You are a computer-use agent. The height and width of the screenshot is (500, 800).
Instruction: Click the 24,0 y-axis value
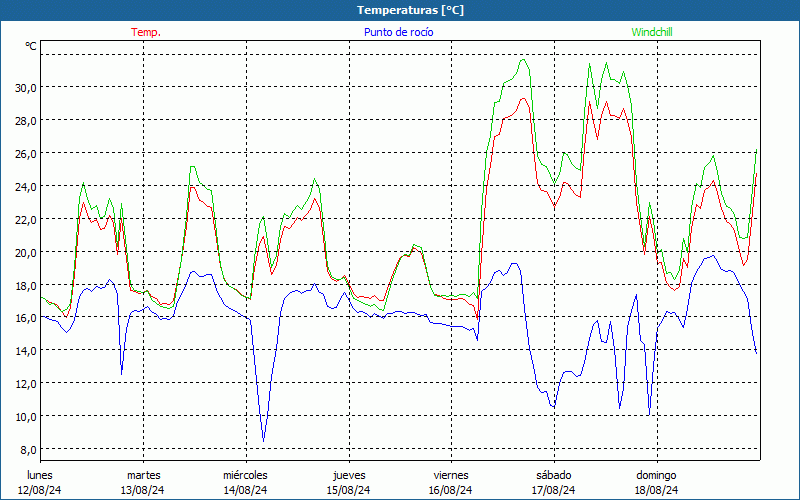26,187
